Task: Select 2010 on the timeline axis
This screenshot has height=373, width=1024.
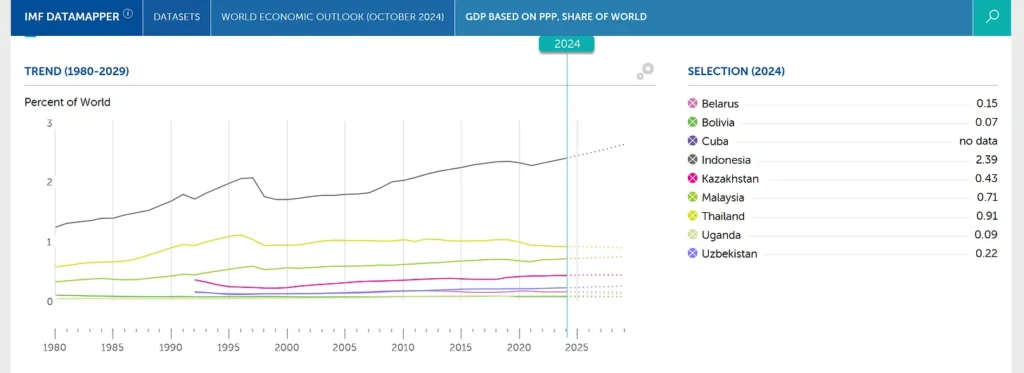Action: [403, 348]
